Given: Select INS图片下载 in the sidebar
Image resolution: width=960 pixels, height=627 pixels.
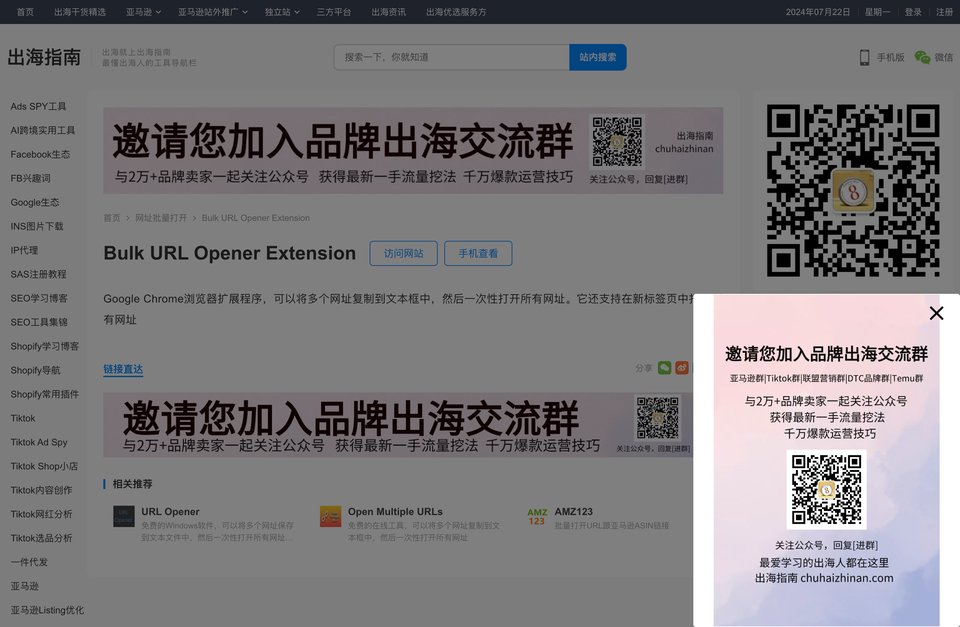Looking at the screenshot, I should (37, 226).
